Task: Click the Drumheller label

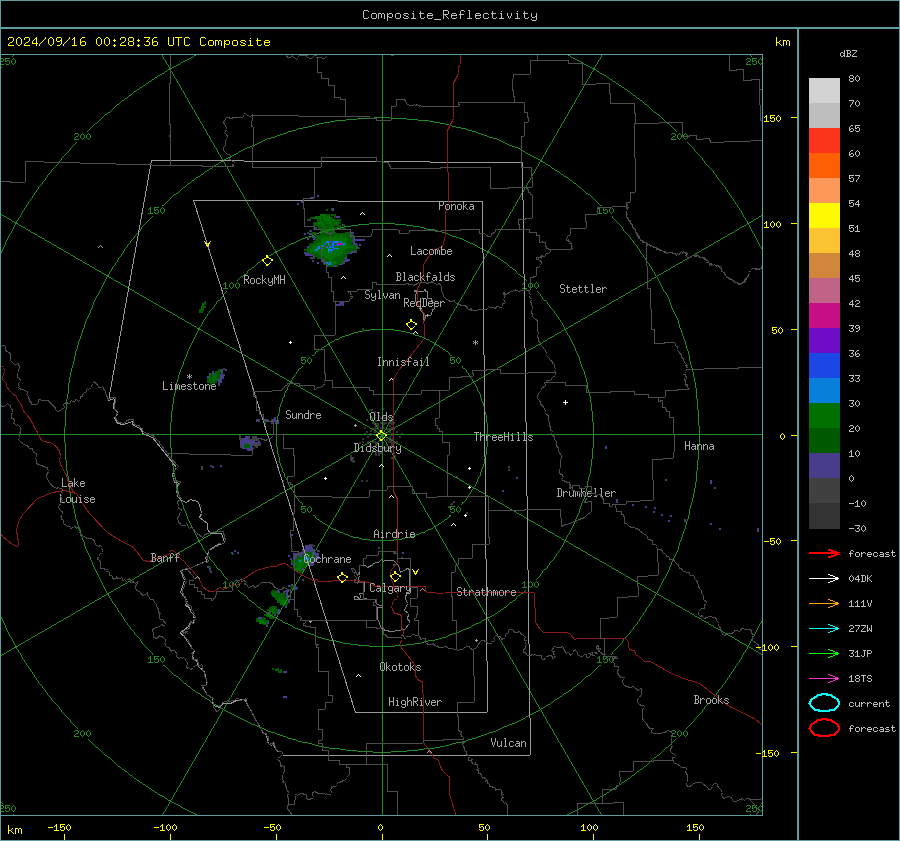Action: [x=586, y=493]
